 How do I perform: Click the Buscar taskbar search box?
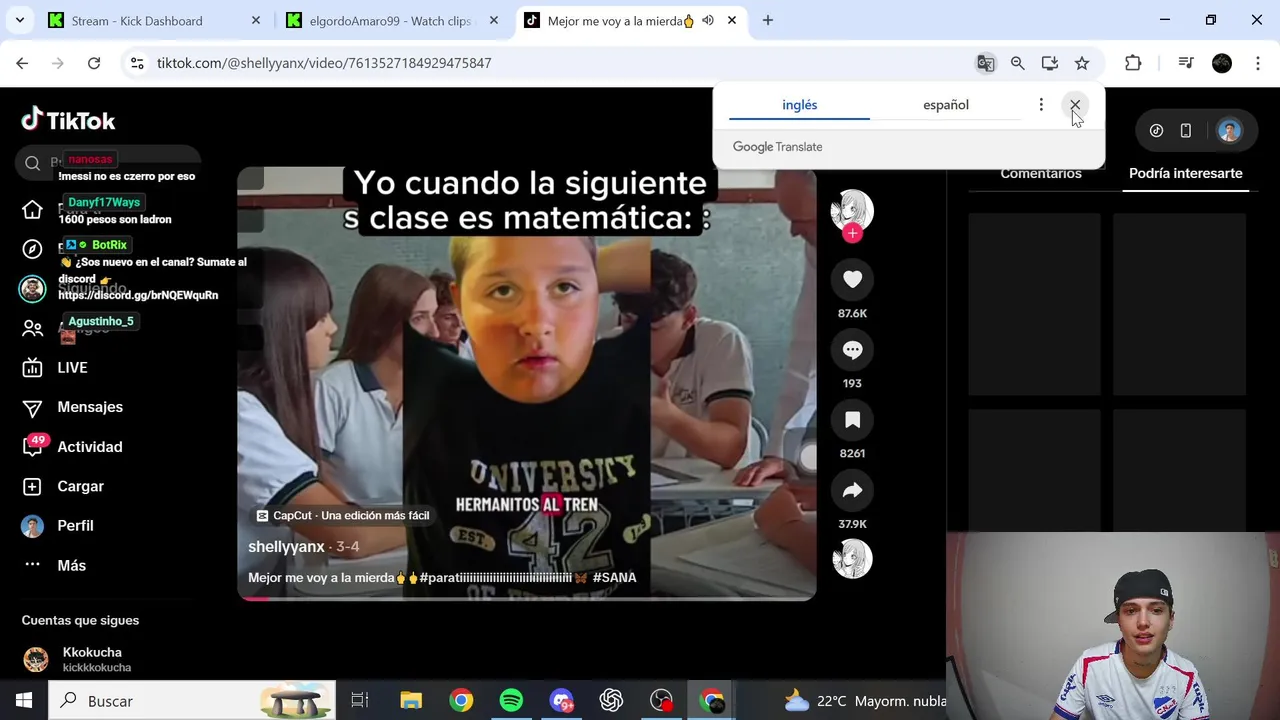tap(192, 701)
